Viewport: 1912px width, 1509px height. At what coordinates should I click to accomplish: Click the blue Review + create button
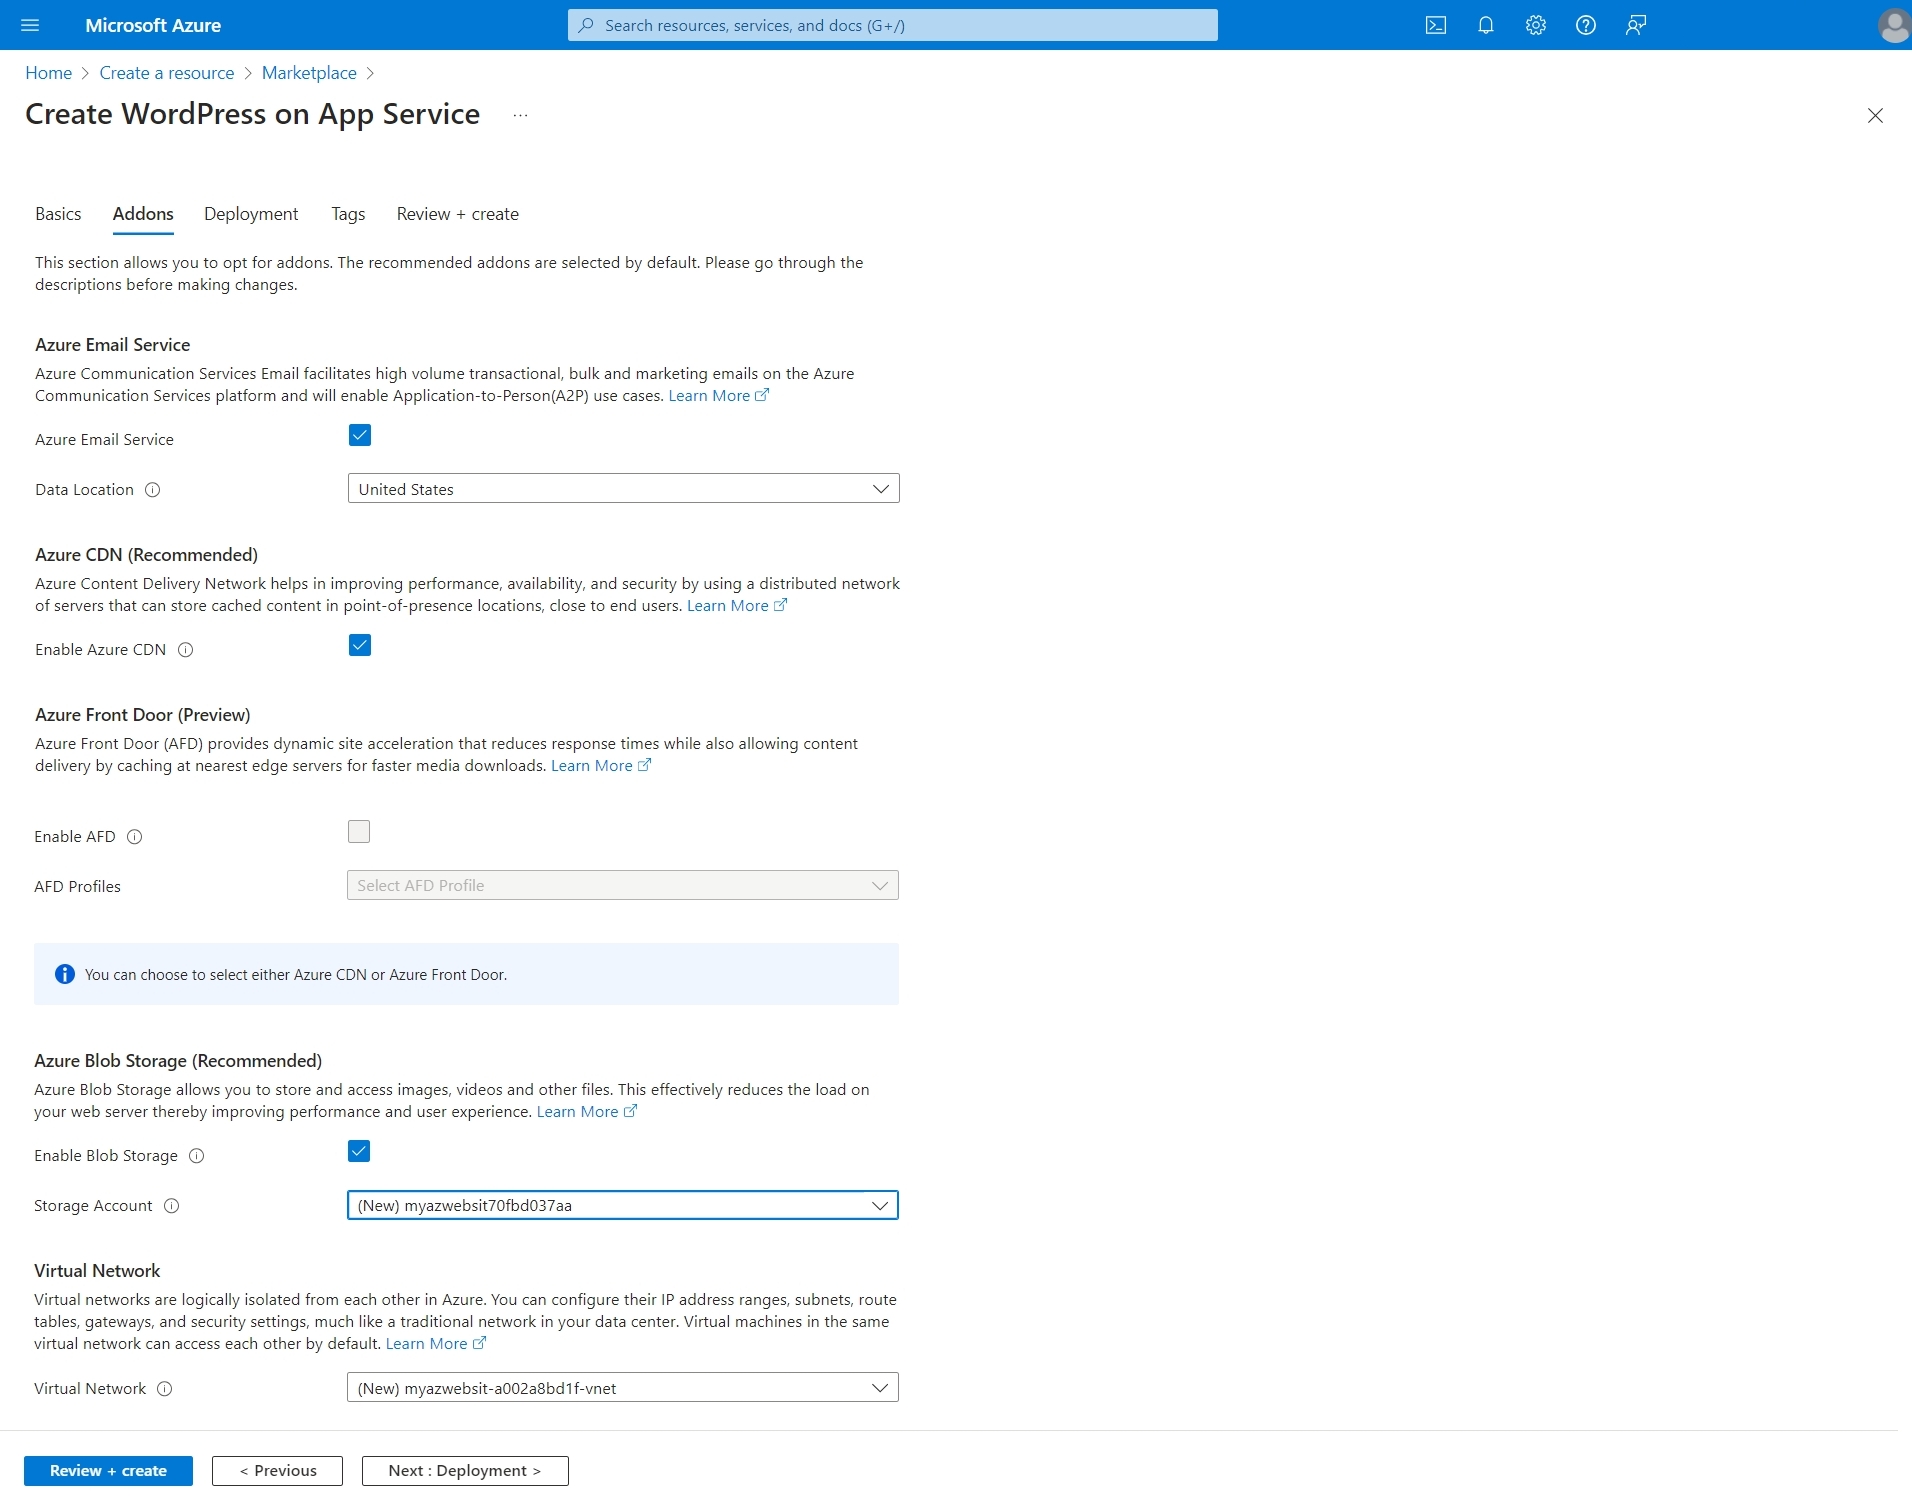[x=108, y=1470]
